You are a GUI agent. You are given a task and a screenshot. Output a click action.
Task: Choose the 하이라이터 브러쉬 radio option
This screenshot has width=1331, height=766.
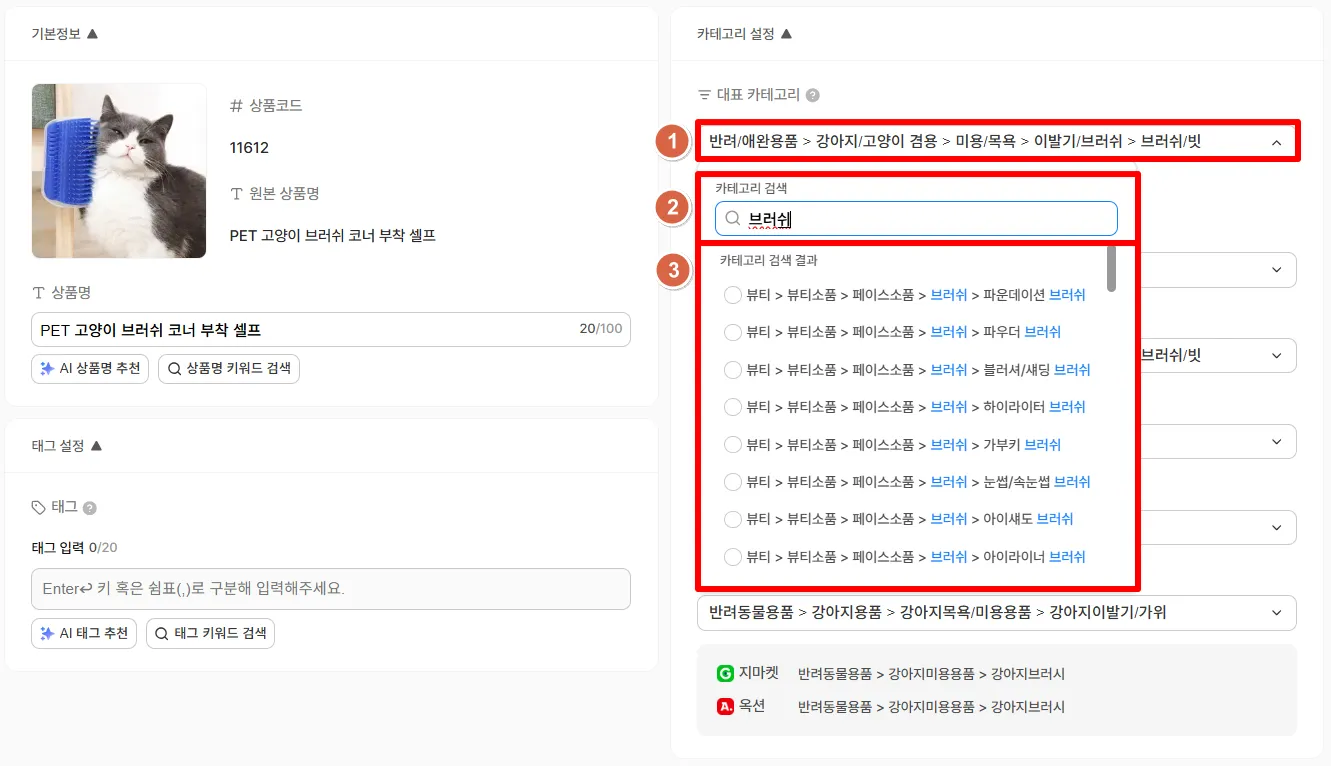(733, 407)
